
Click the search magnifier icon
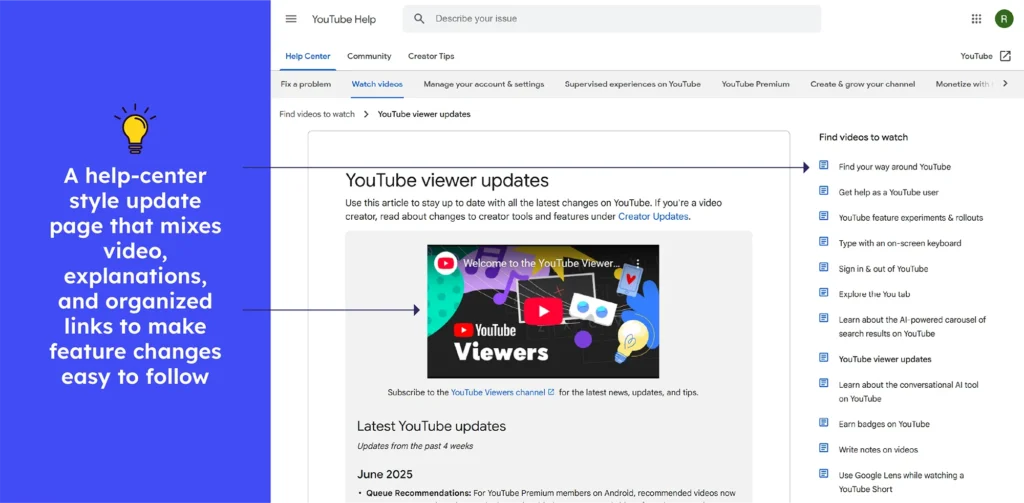[x=419, y=19]
